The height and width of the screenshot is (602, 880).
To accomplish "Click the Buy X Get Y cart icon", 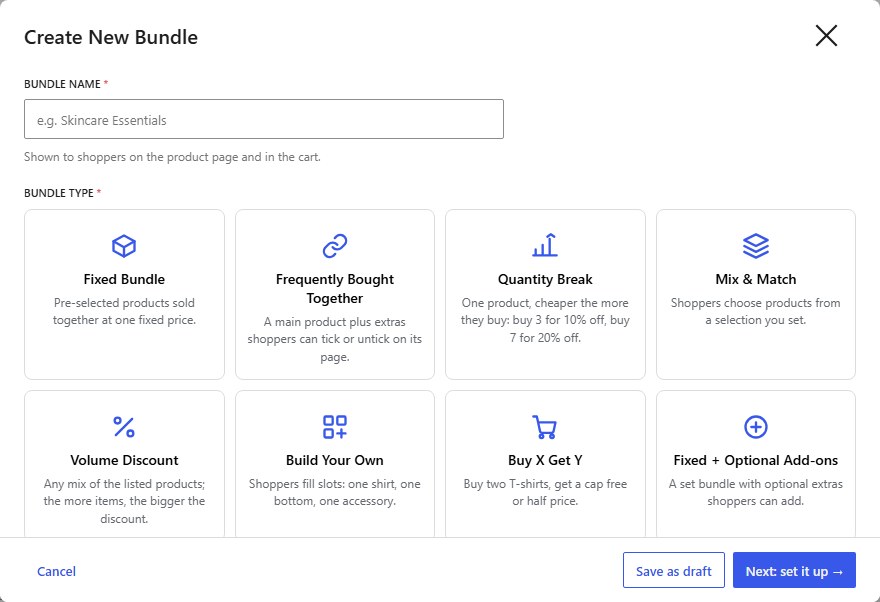I will pyautogui.click(x=544, y=427).
